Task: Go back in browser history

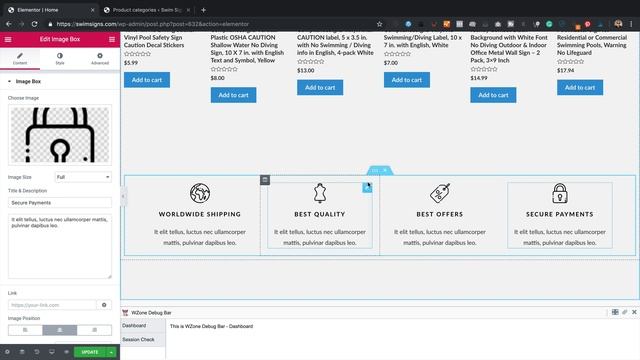Action: click(x=9, y=24)
